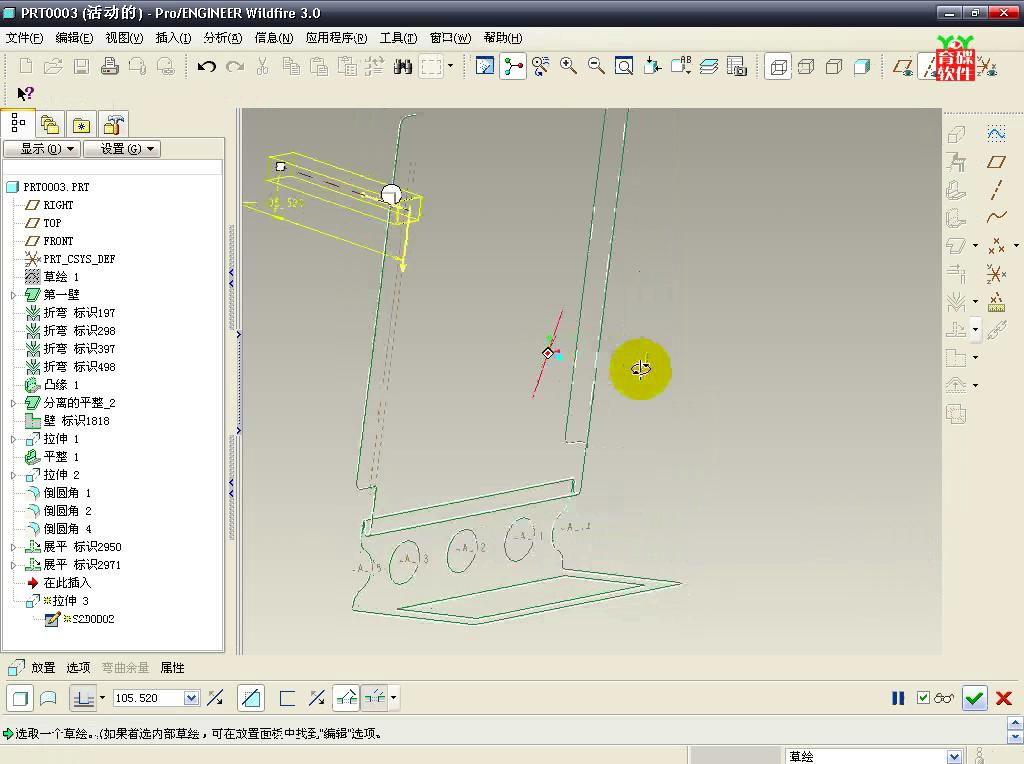This screenshot has width=1024, height=764.
Task: Pick the datum coordinate system tool
Action: point(996,274)
